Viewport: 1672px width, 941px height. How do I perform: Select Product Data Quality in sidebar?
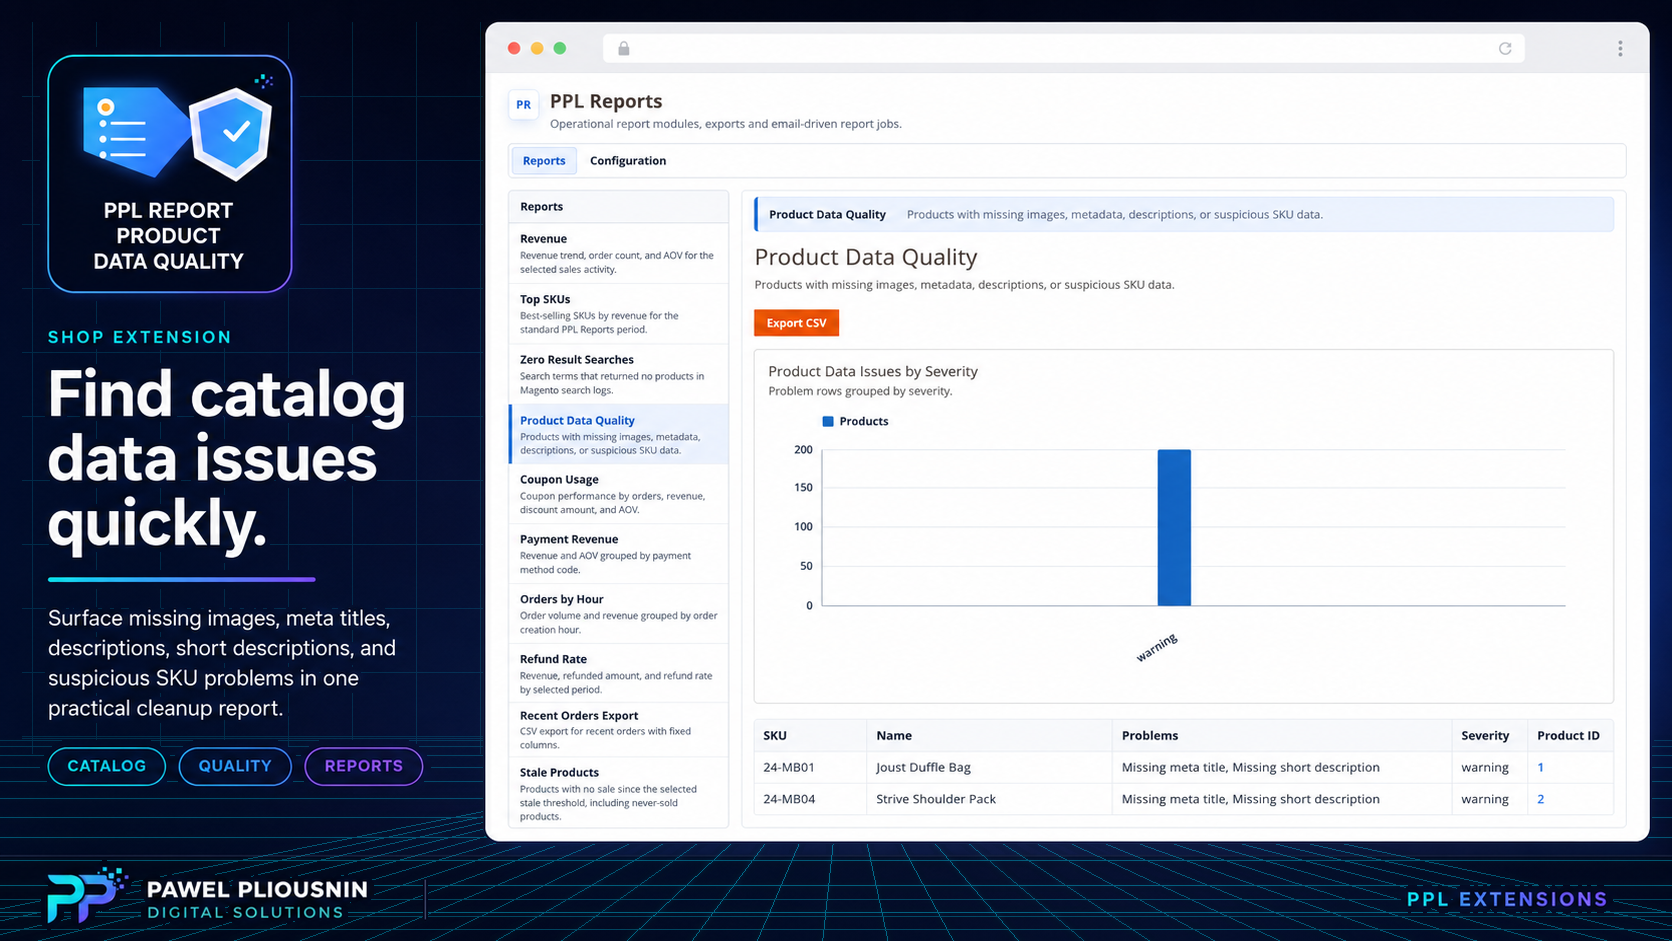tap(619, 434)
